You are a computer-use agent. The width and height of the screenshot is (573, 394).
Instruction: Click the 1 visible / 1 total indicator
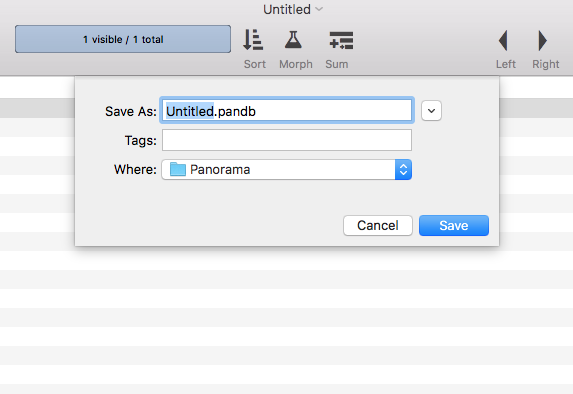(123, 39)
